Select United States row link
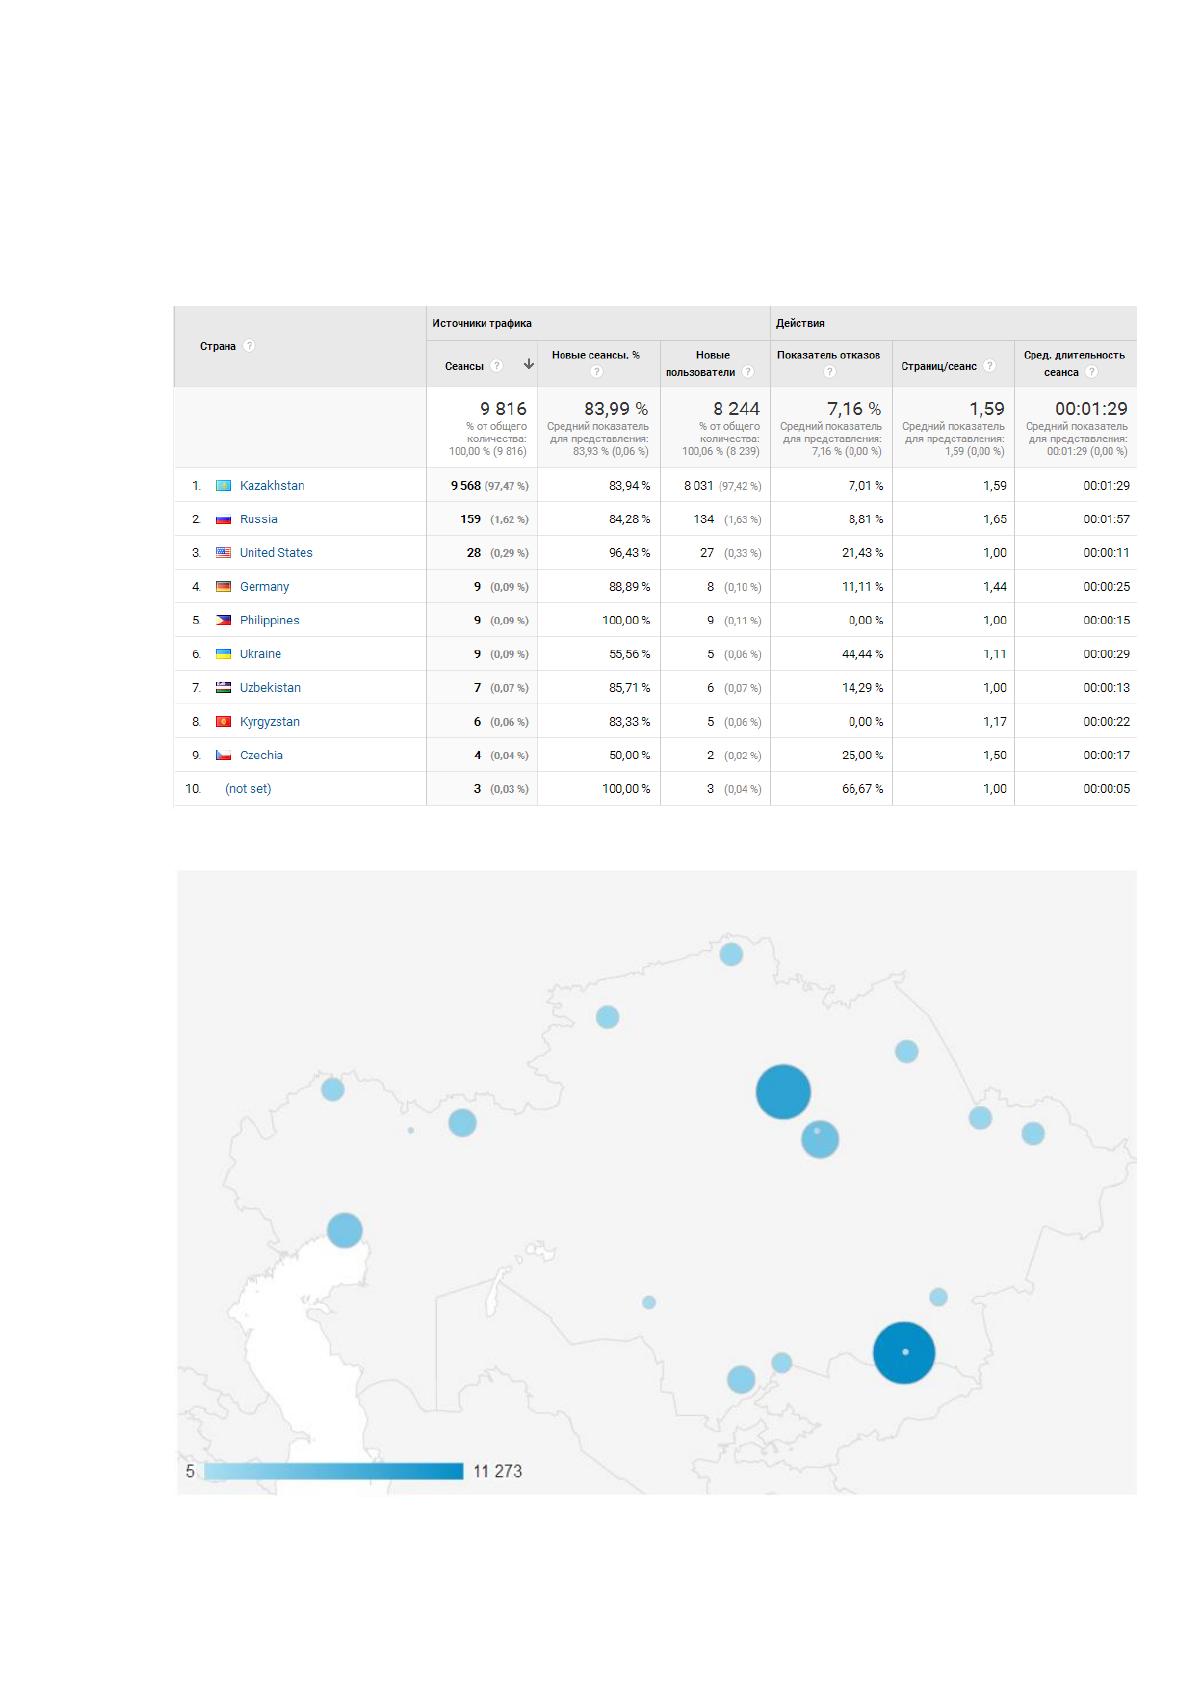 click(276, 553)
